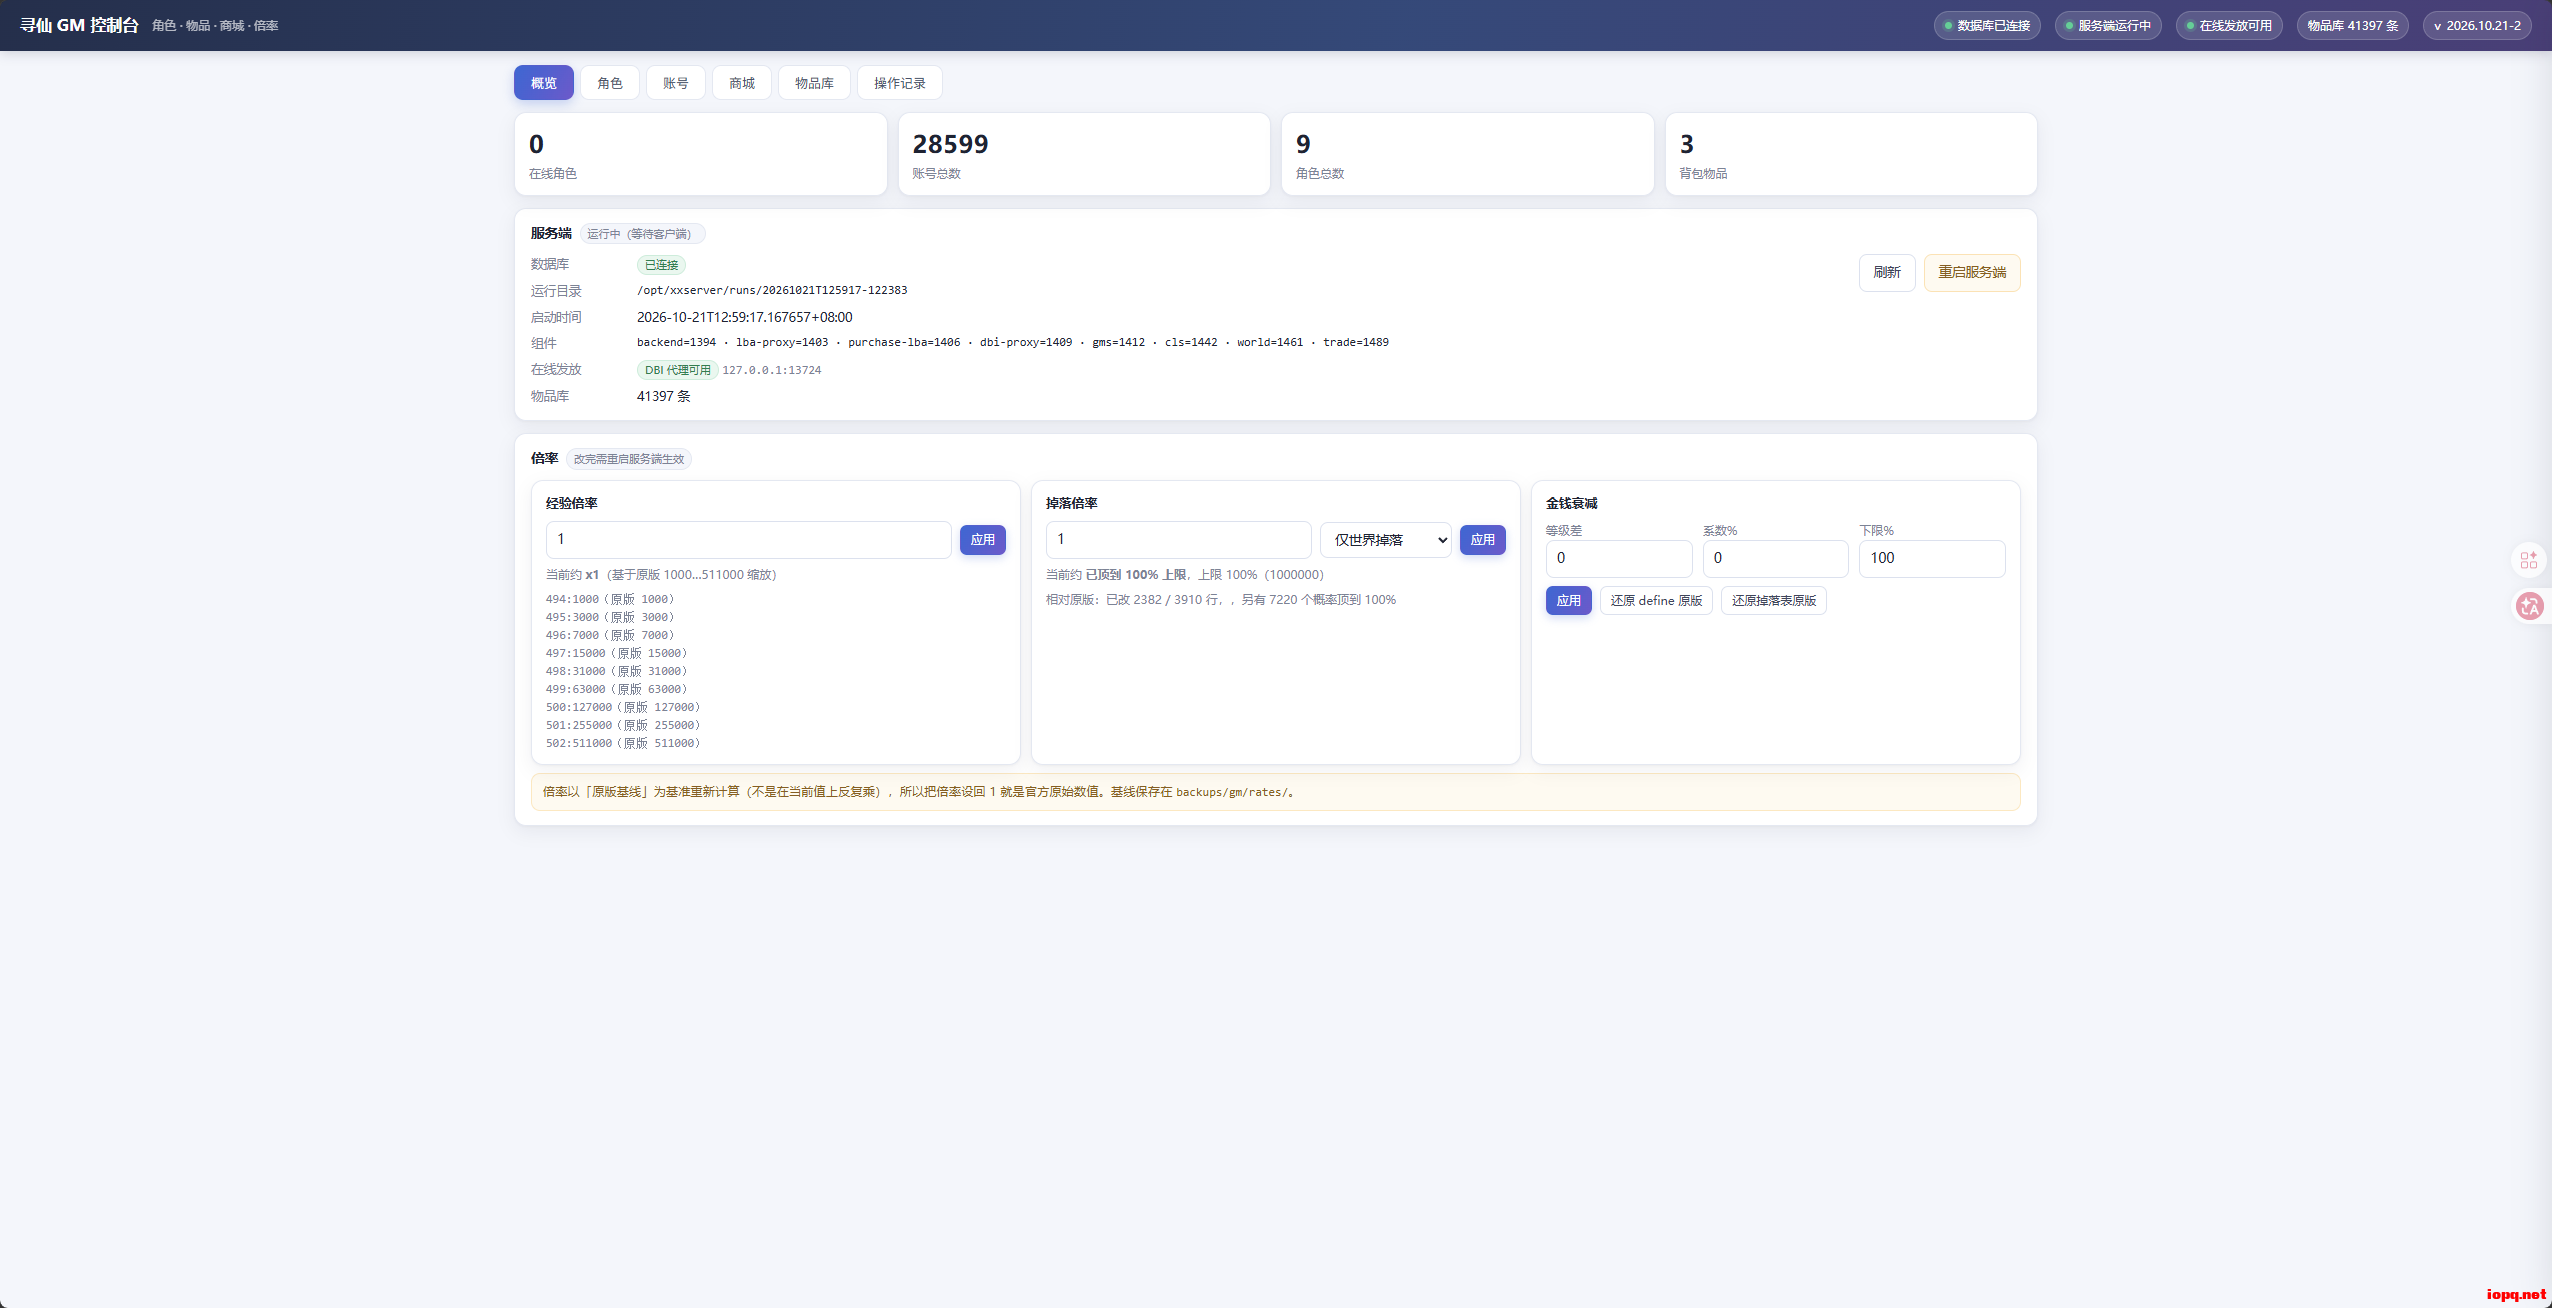
Task: Open the floating AI apps grid icon
Action: click(x=2529, y=560)
